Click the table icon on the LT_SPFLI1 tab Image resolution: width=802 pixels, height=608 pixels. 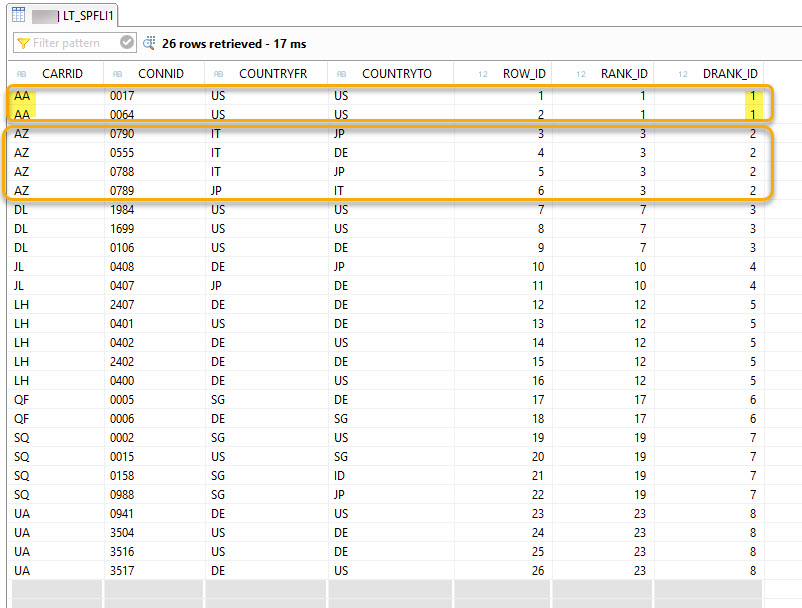click(18, 15)
